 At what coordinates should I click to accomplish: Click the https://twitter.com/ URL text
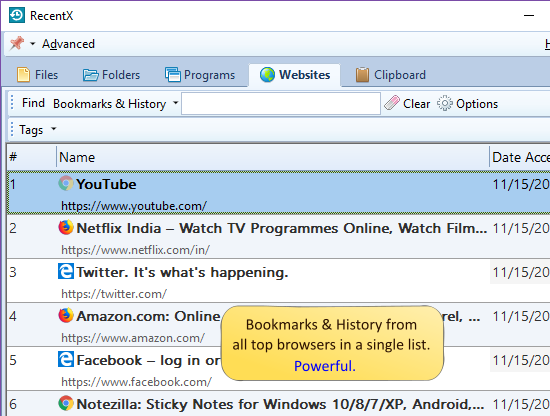click(x=114, y=294)
